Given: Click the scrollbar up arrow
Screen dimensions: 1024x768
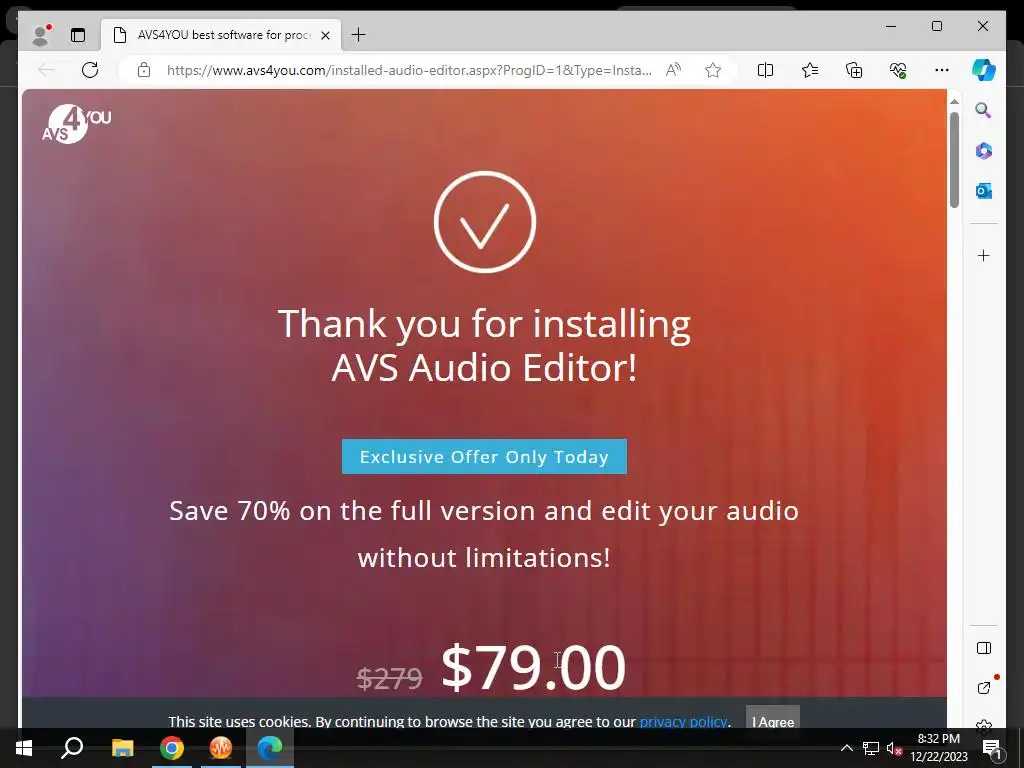Looking at the screenshot, I should tap(954, 102).
